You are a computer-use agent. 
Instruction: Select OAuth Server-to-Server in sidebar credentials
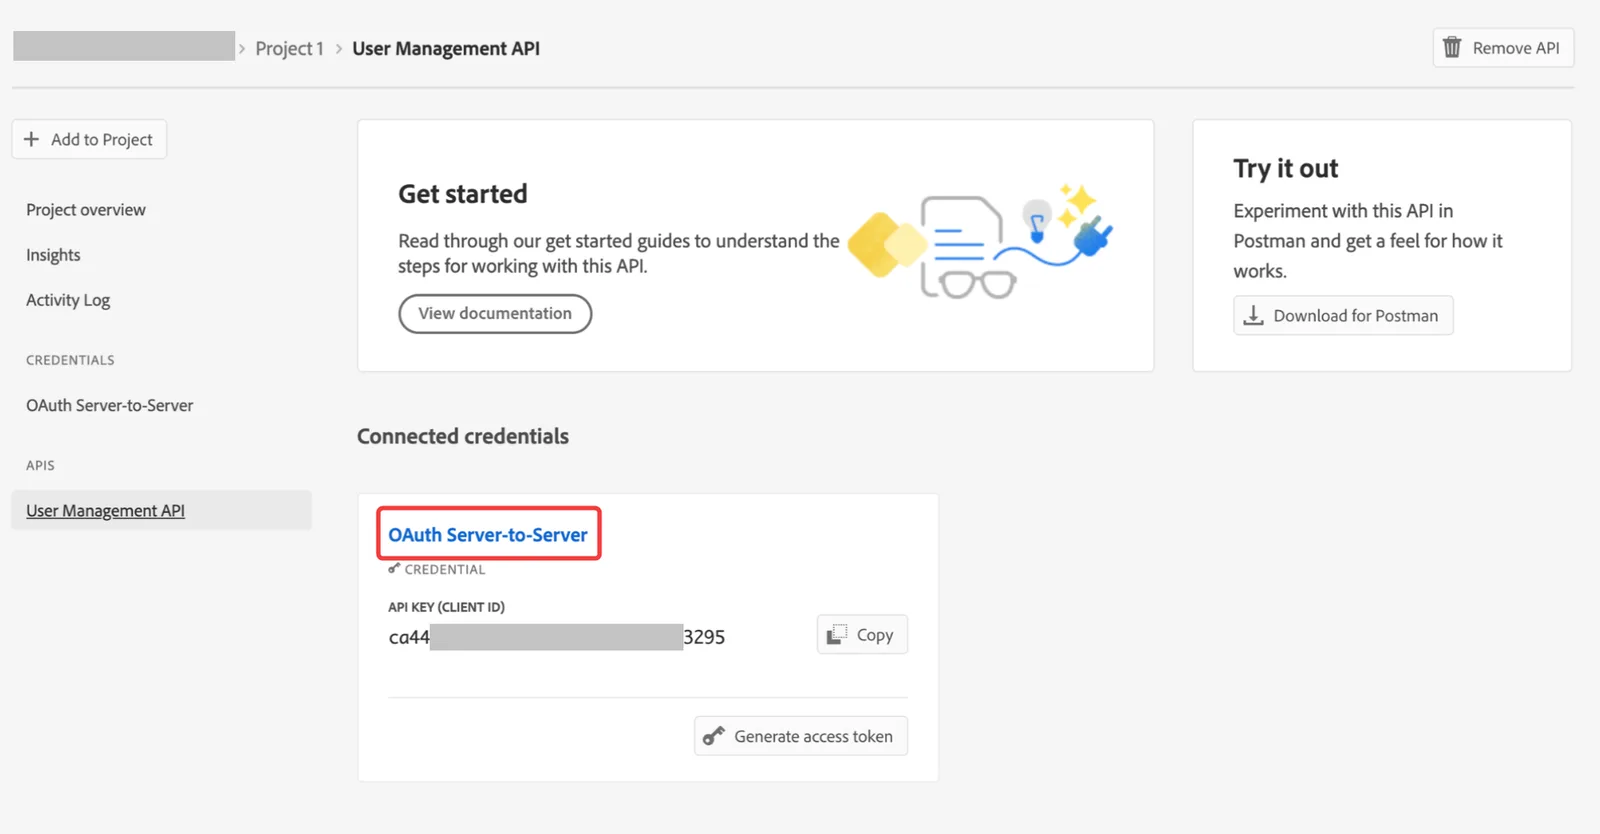pos(110,405)
